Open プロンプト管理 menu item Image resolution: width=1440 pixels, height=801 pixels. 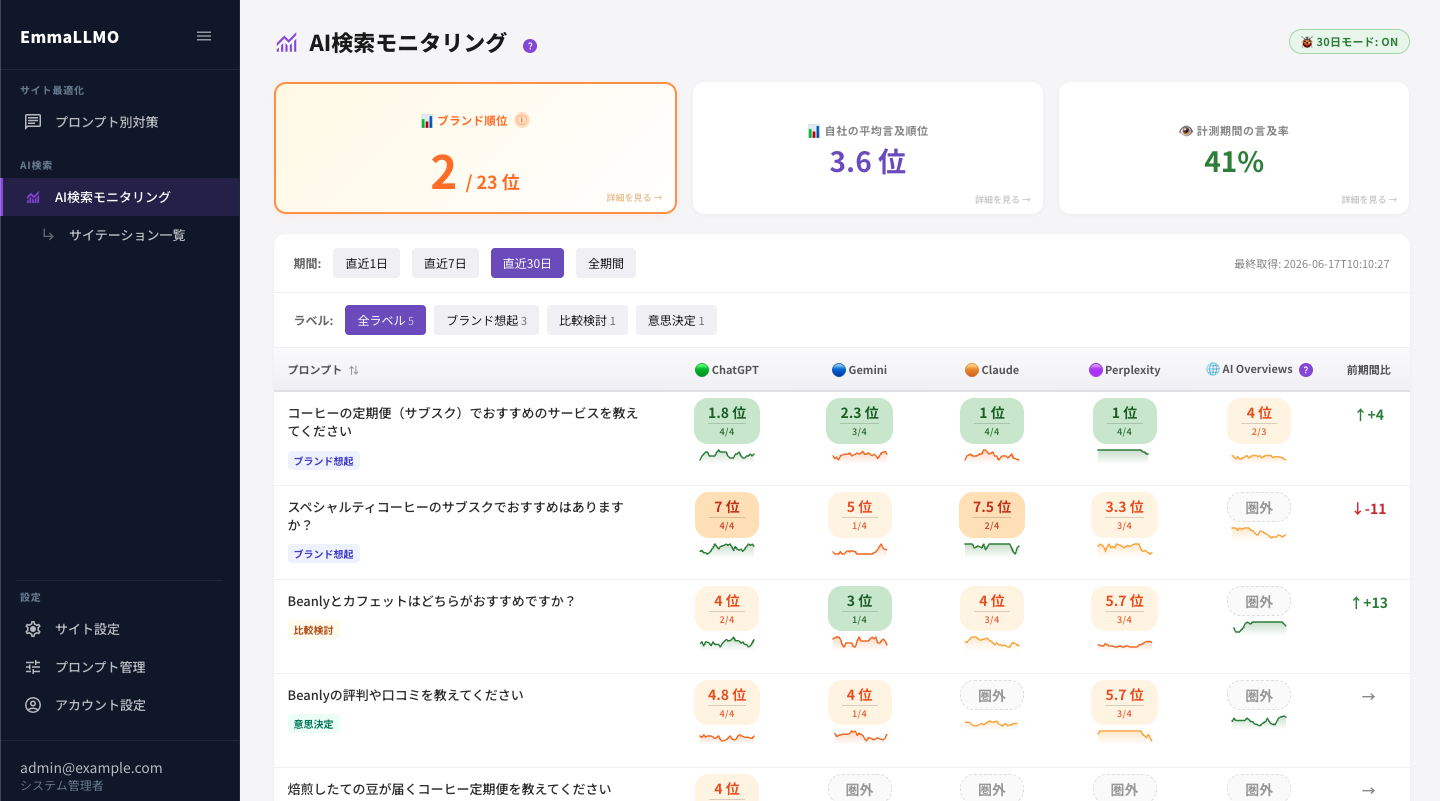coord(120,667)
